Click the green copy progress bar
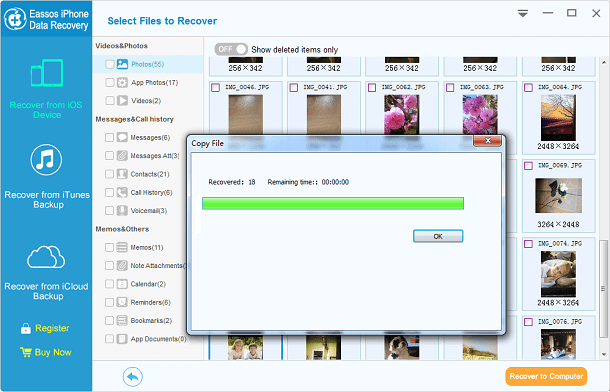The height and width of the screenshot is (392, 610). [x=333, y=203]
